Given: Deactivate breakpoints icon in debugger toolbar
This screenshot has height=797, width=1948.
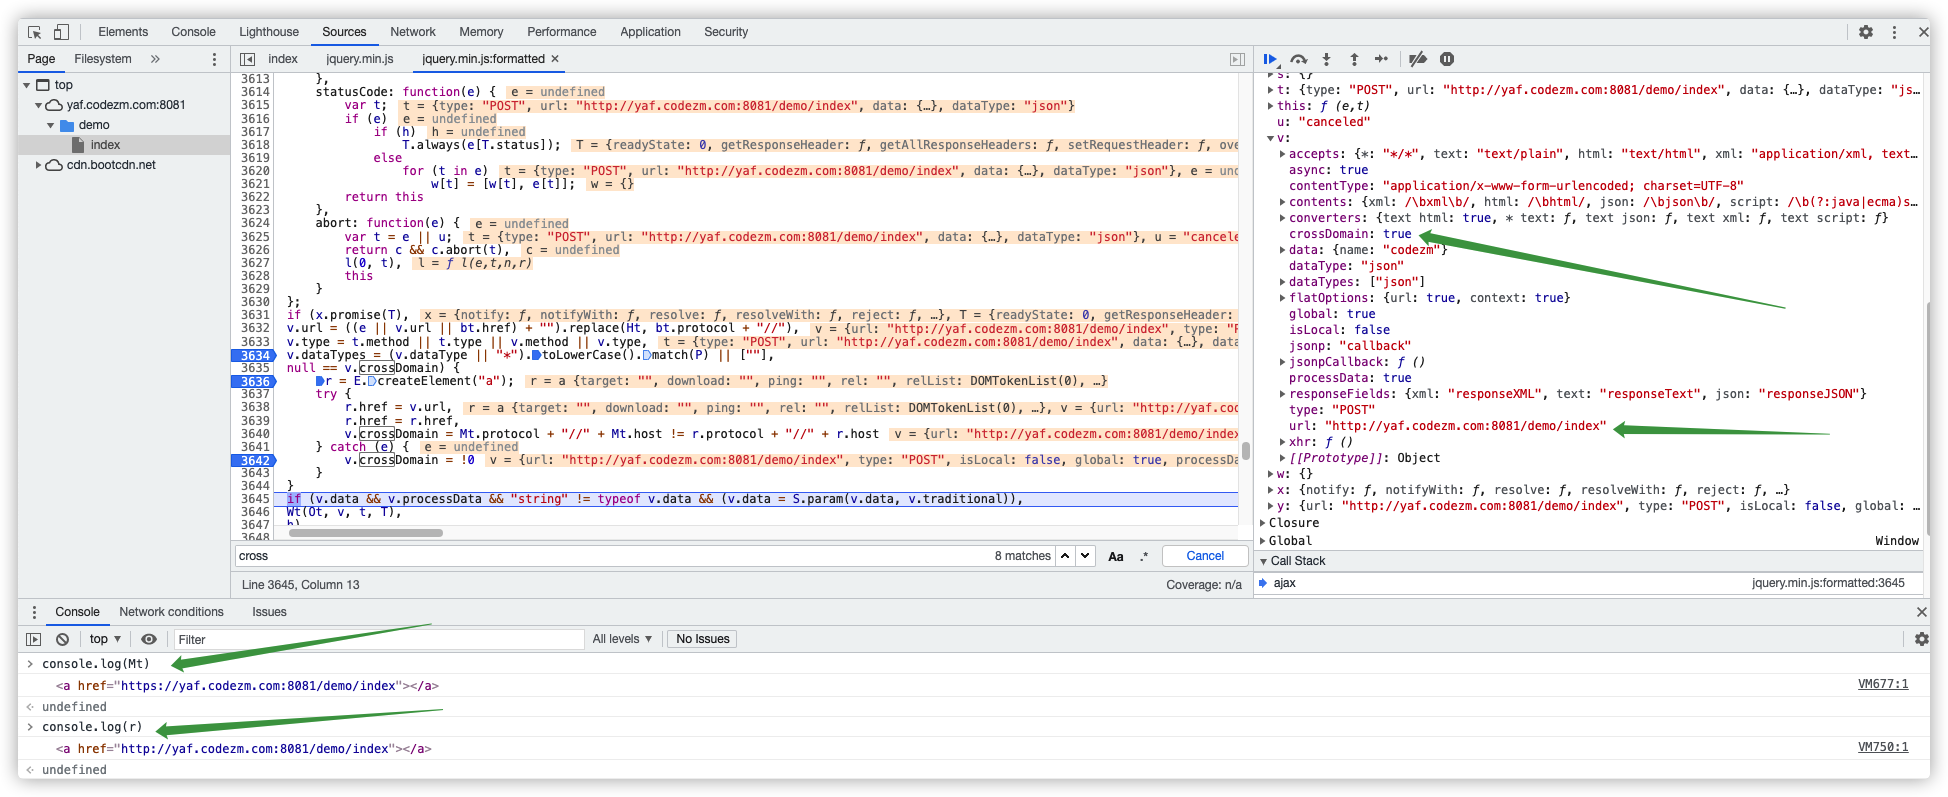Looking at the screenshot, I should click(1417, 60).
